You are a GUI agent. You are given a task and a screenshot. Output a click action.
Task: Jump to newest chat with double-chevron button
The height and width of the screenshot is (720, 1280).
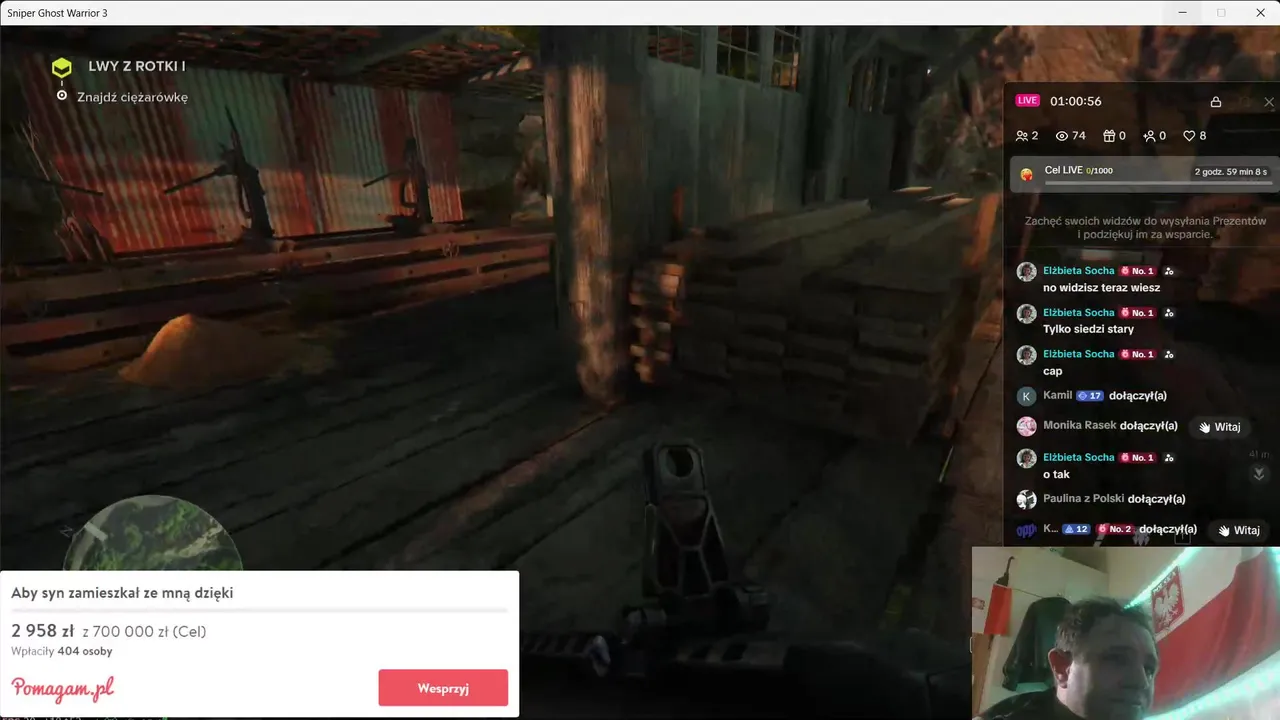[x=1259, y=474]
